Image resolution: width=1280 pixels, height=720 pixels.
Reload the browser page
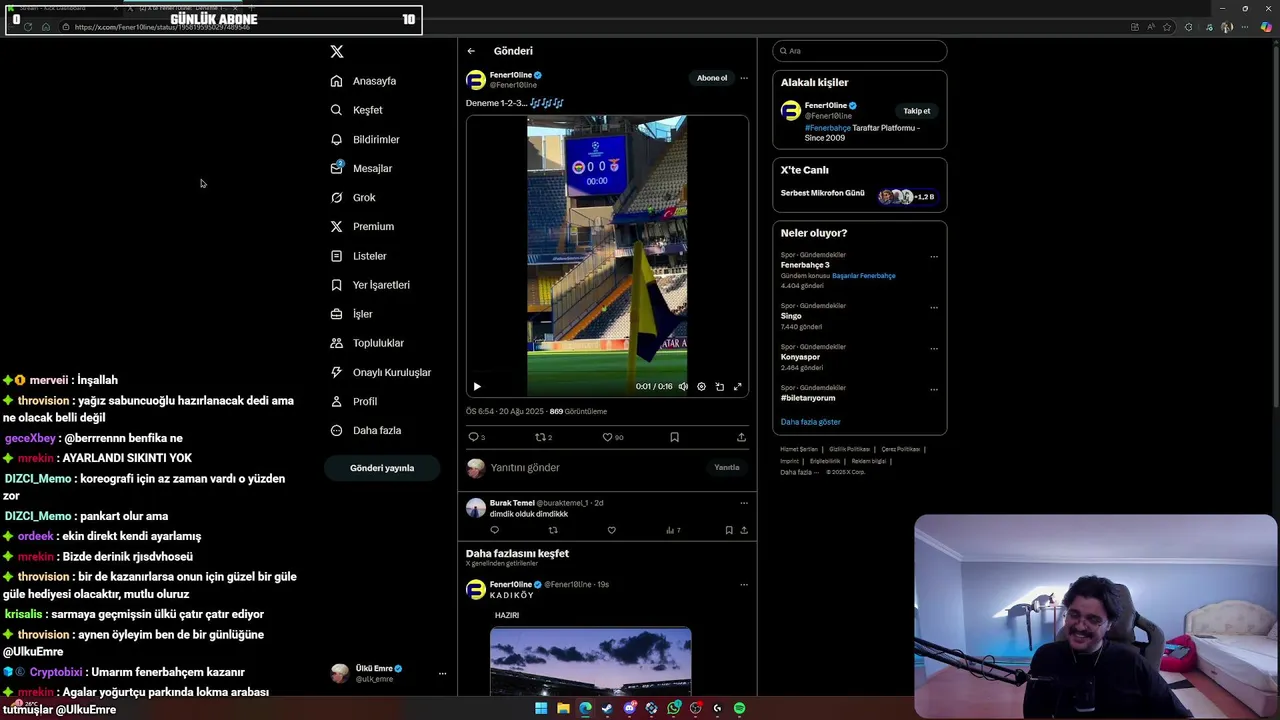click(27, 27)
